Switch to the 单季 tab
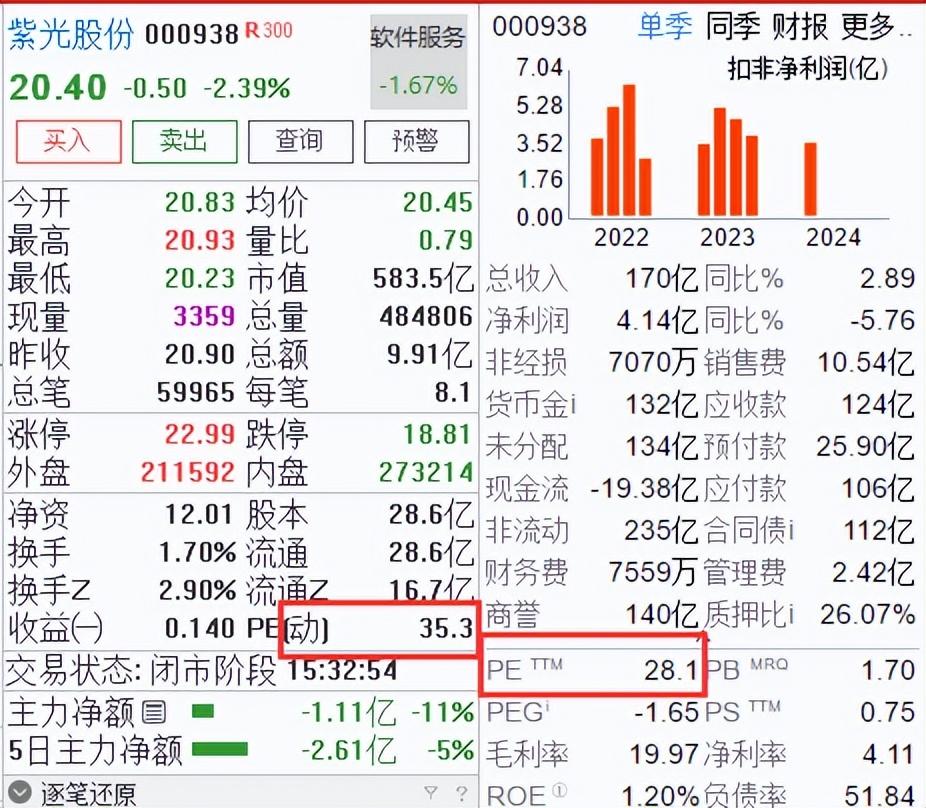This screenshot has width=926, height=808. tap(665, 27)
